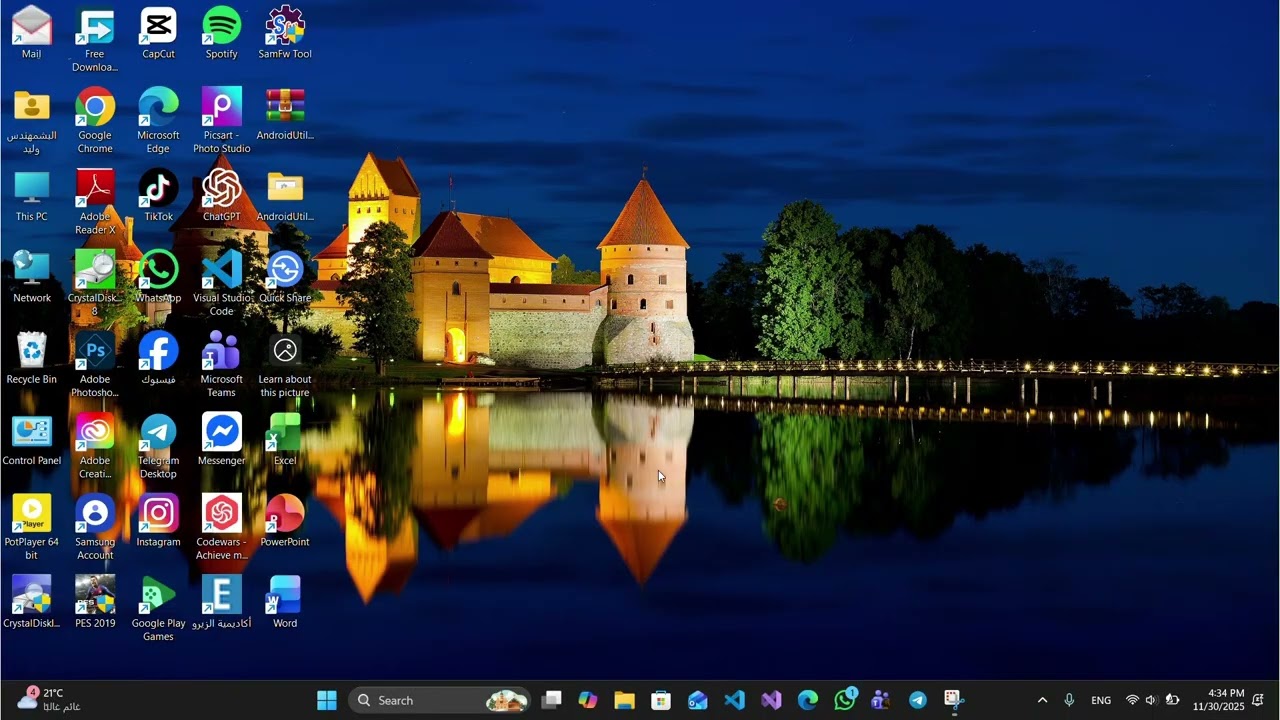Launch Copilot from the taskbar

(588, 700)
